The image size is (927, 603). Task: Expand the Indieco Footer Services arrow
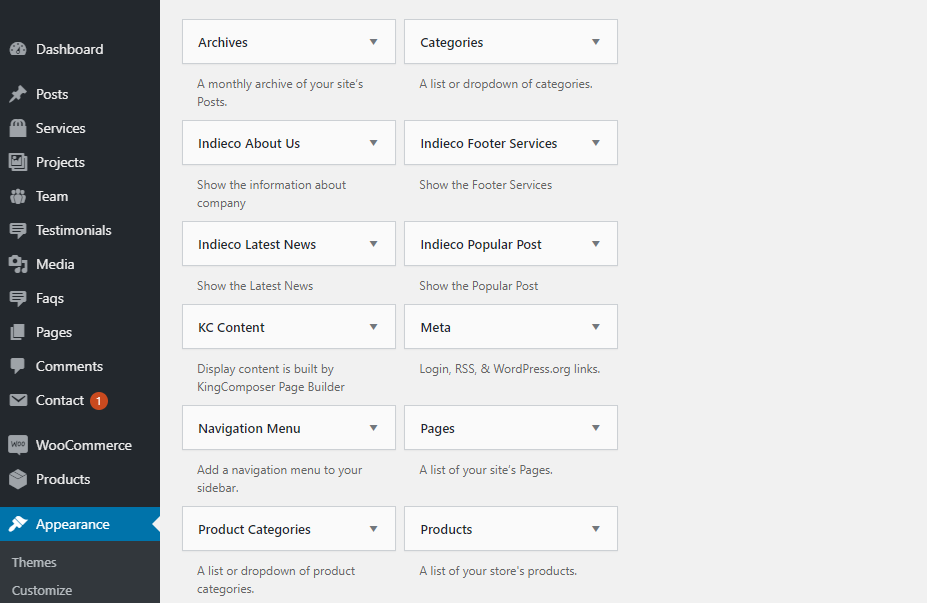(596, 143)
